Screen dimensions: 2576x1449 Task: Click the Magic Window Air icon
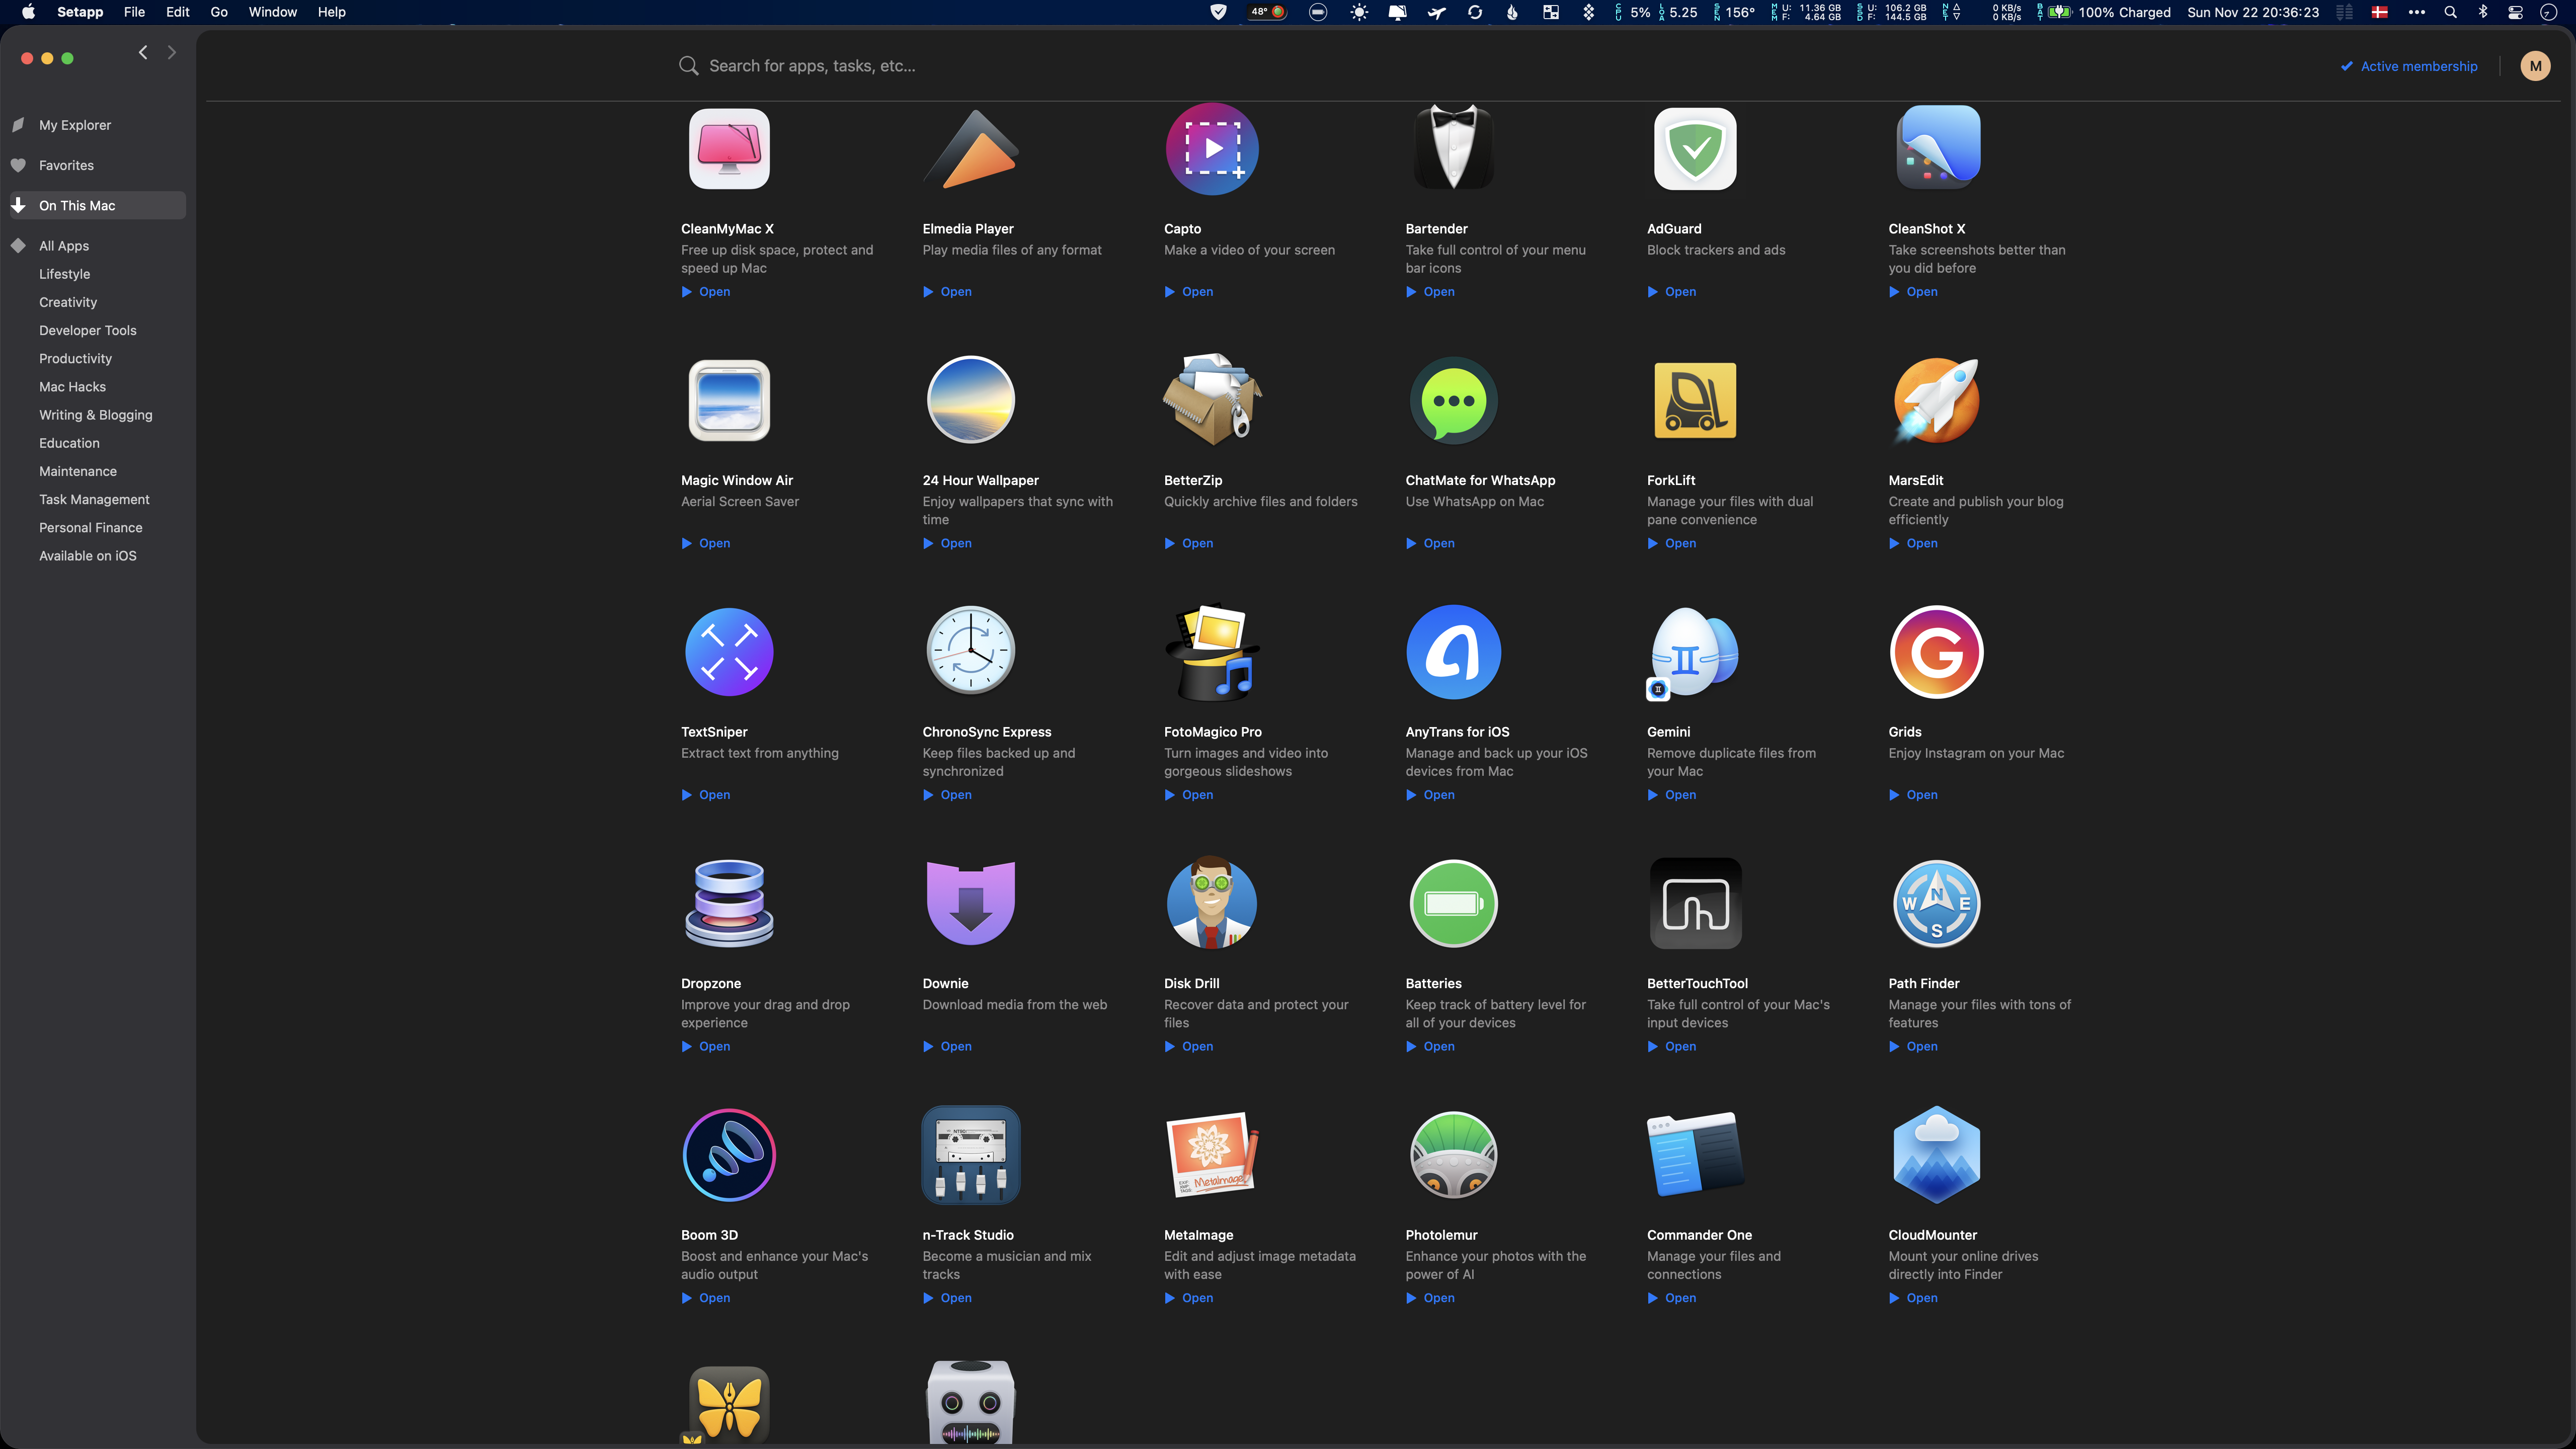tap(729, 400)
